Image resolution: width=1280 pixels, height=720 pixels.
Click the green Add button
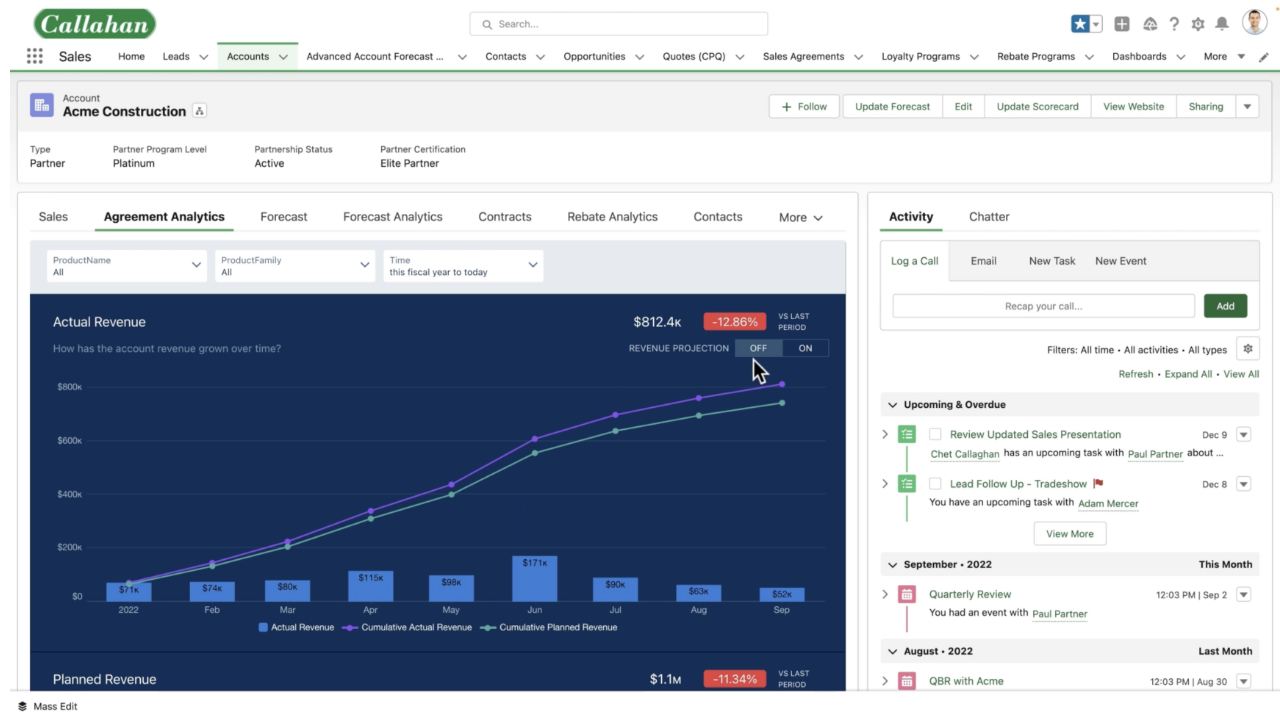[x=1225, y=306]
